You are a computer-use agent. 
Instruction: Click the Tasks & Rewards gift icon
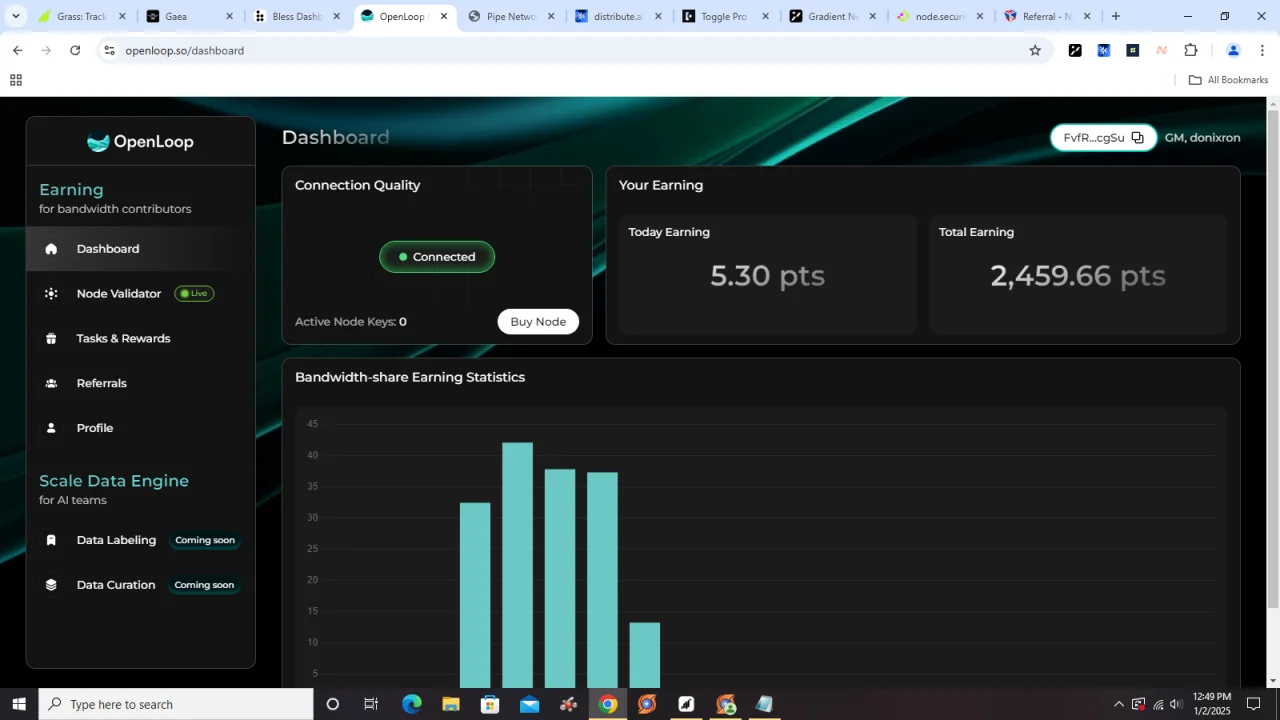51,338
